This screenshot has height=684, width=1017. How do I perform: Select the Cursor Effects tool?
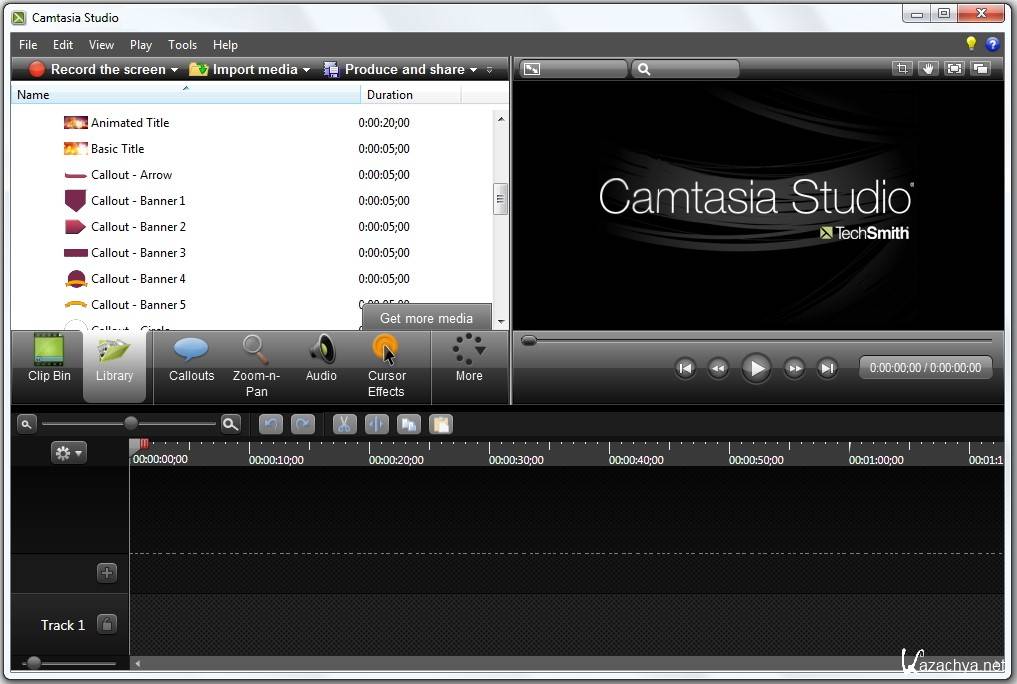(x=386, y=364)
